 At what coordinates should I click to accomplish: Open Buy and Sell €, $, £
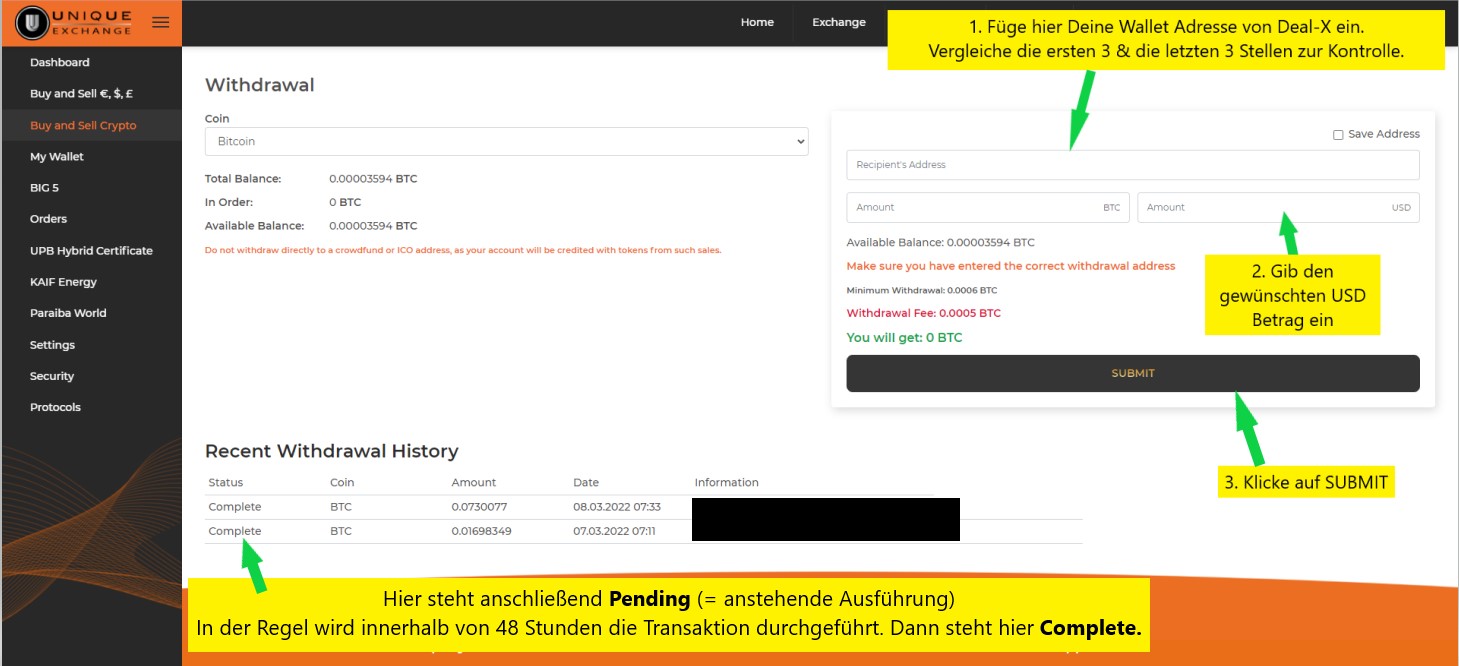click(x=82, y=94)
